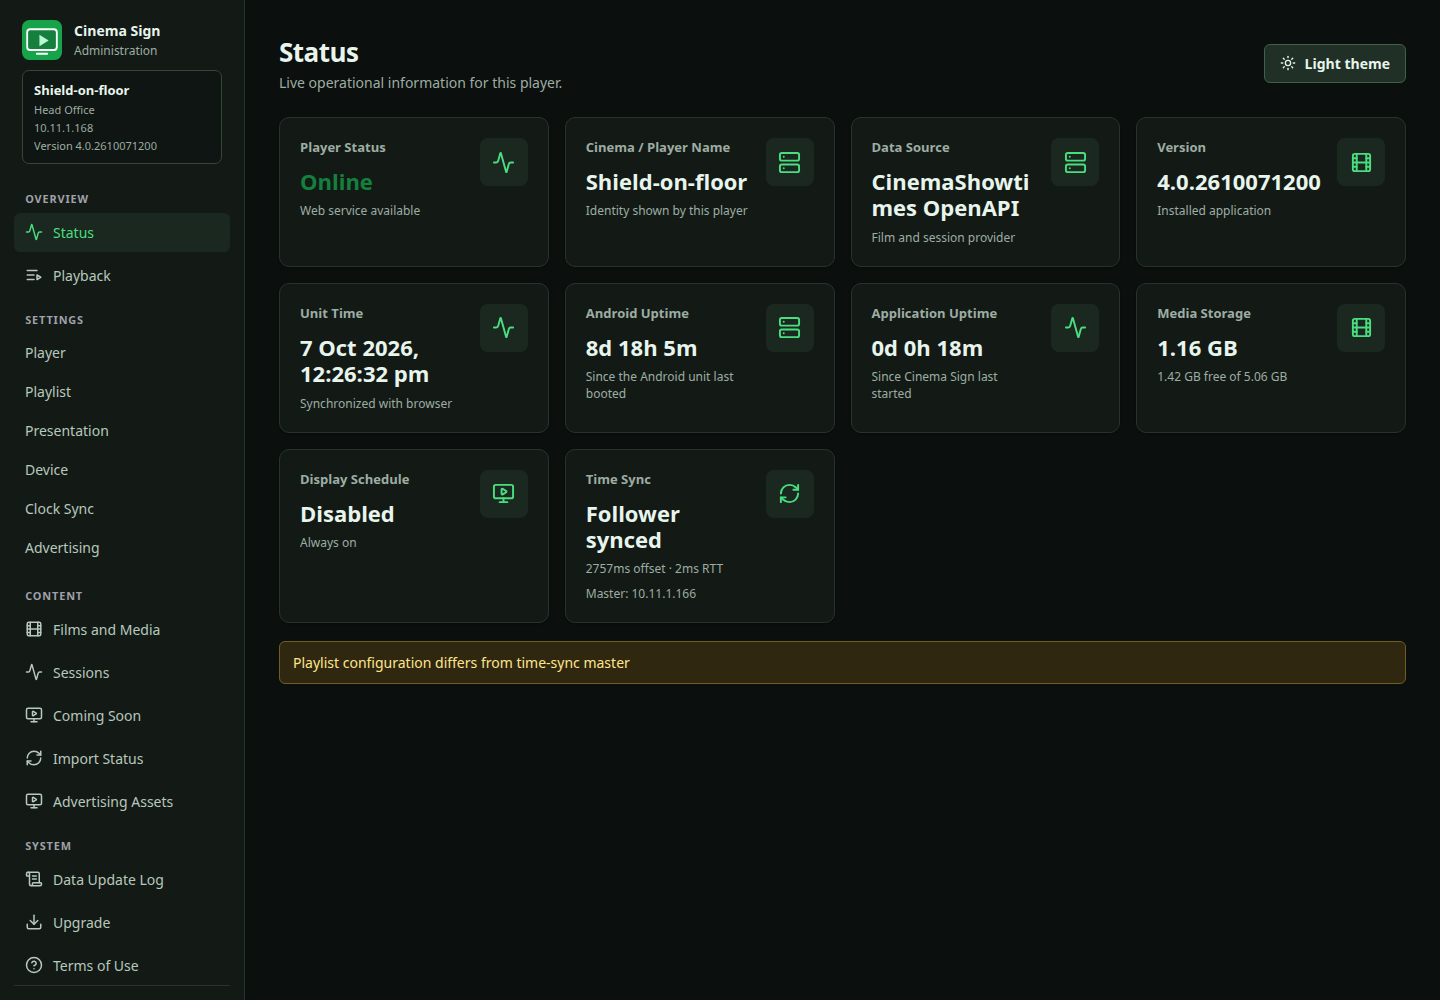This screenshot has width=1440, height=1000.
Task: Open the Sessions content page
Action: tap(122, 673)
